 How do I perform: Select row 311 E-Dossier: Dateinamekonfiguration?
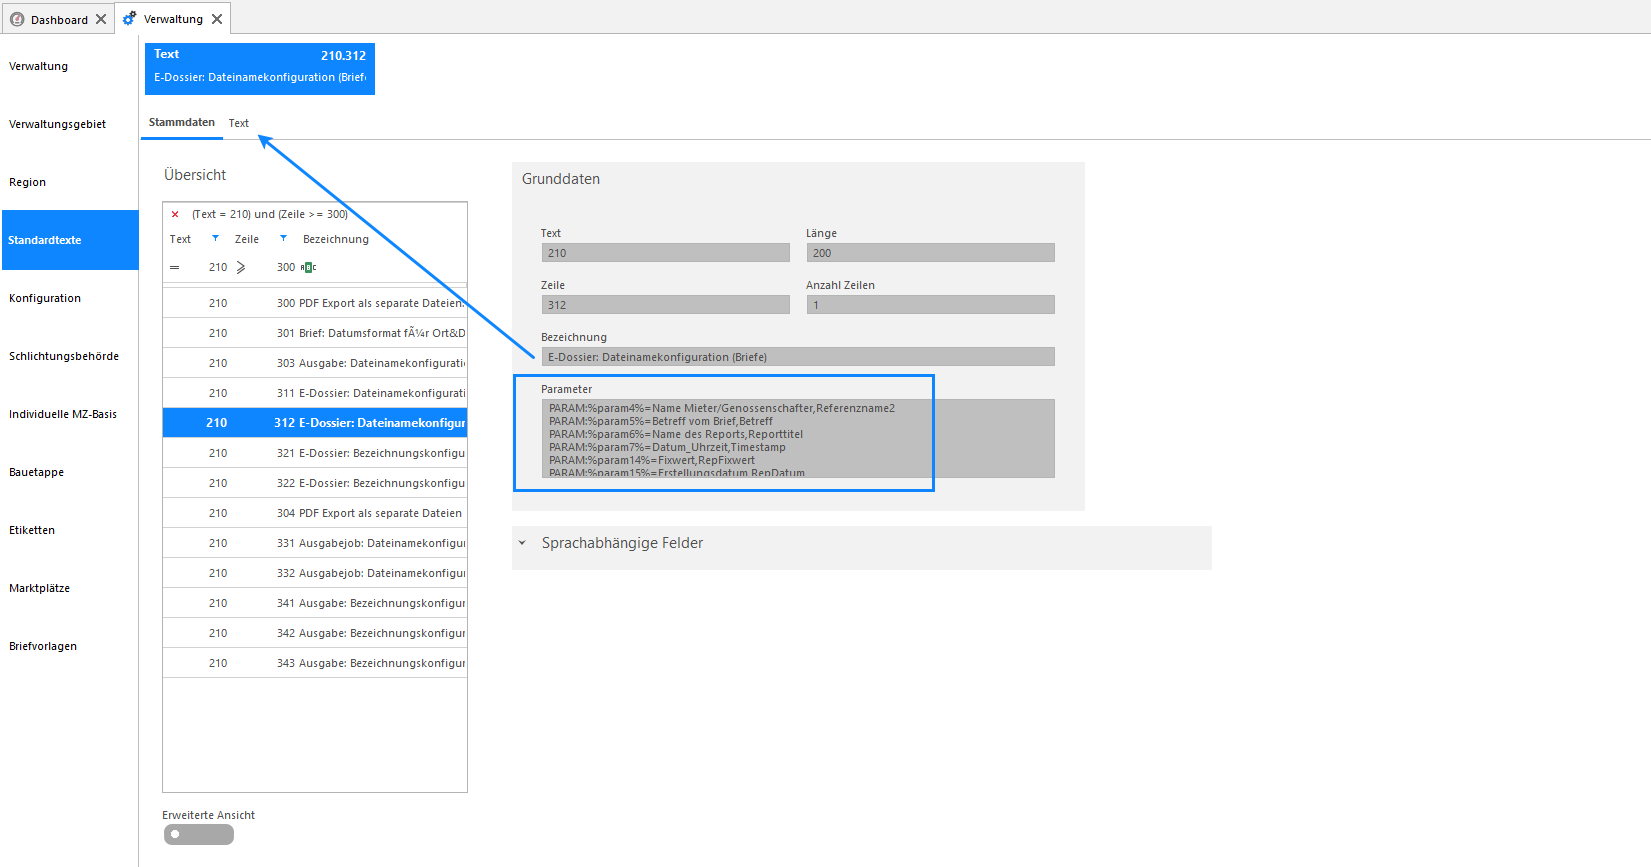[x=315, y=393]
